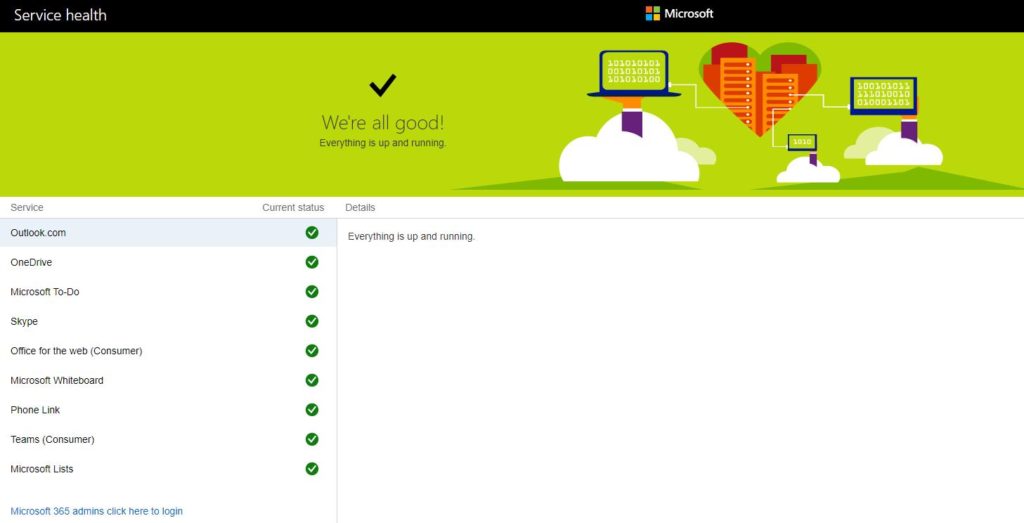Select the Microsoft Whiteboard service
This screenshot has width=1024, height=523.
(x=168, y=380)
